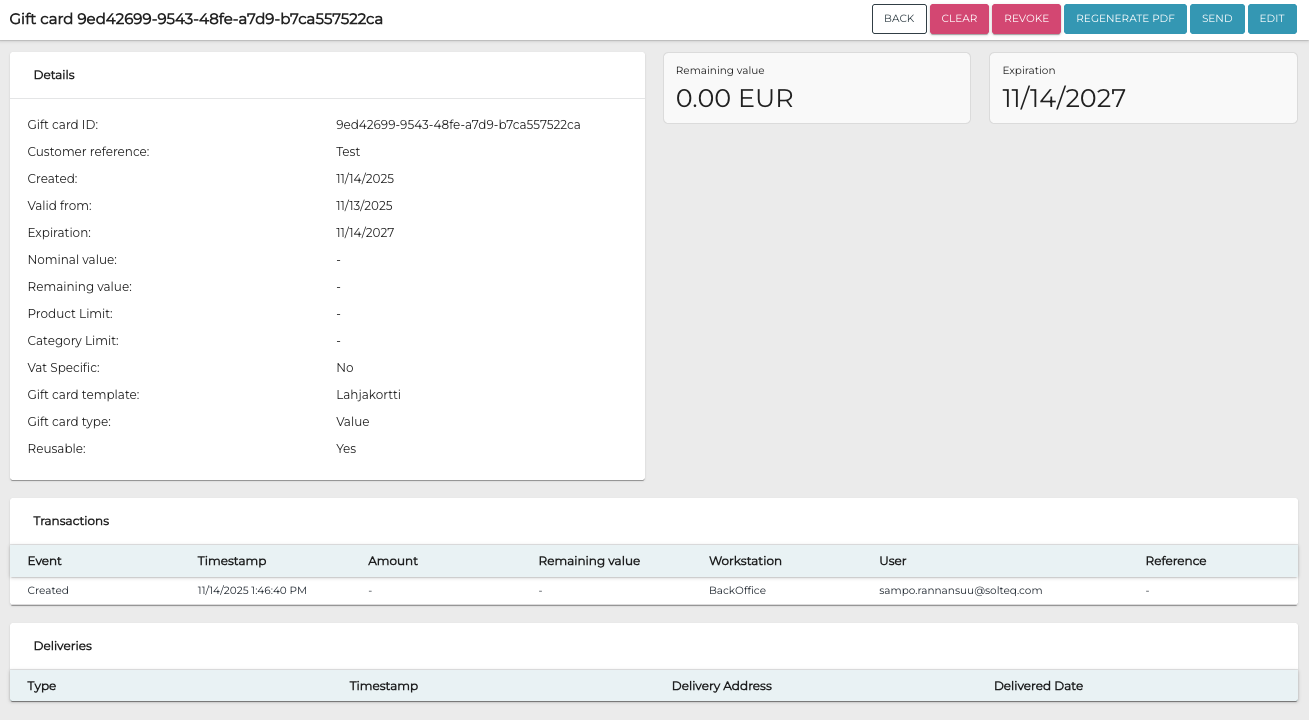Image resolution: width=1309 pixels, height=720 pixels.
Task: Click REGENERATE PDF button
Action: (1125, 19)
